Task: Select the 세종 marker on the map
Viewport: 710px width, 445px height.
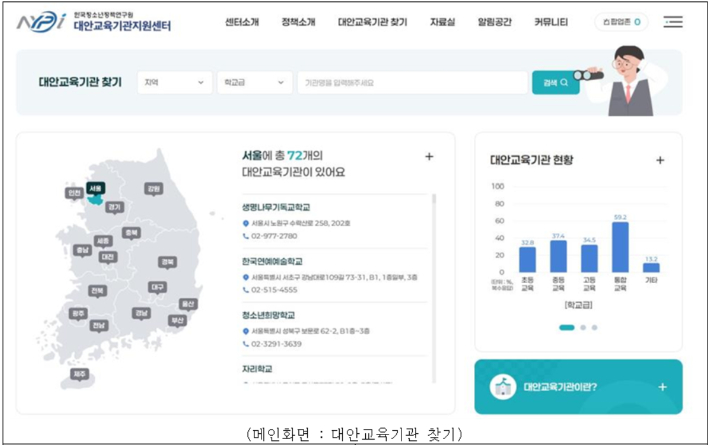Action: point(103,241)
